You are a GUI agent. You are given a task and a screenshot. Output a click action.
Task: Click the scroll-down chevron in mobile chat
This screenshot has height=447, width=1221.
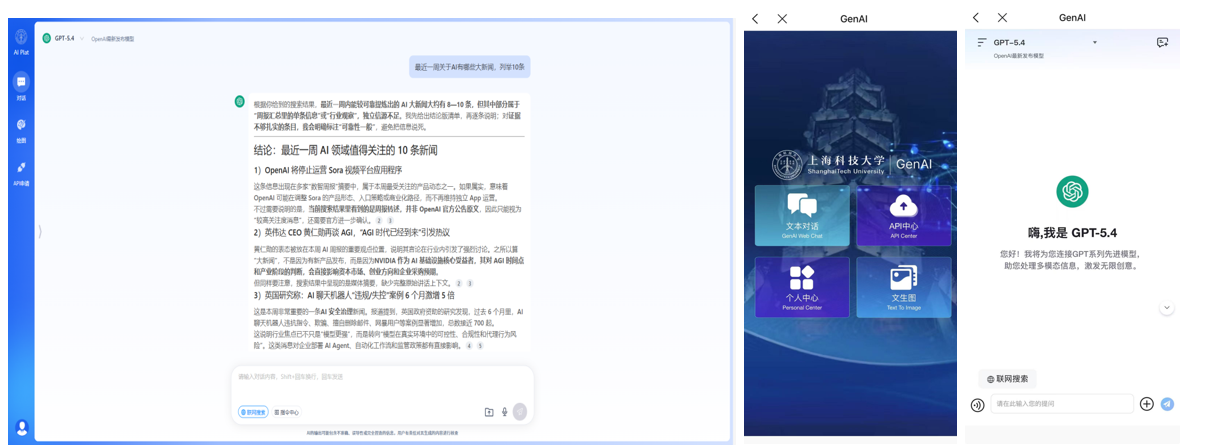click(x=1167, y=308)
